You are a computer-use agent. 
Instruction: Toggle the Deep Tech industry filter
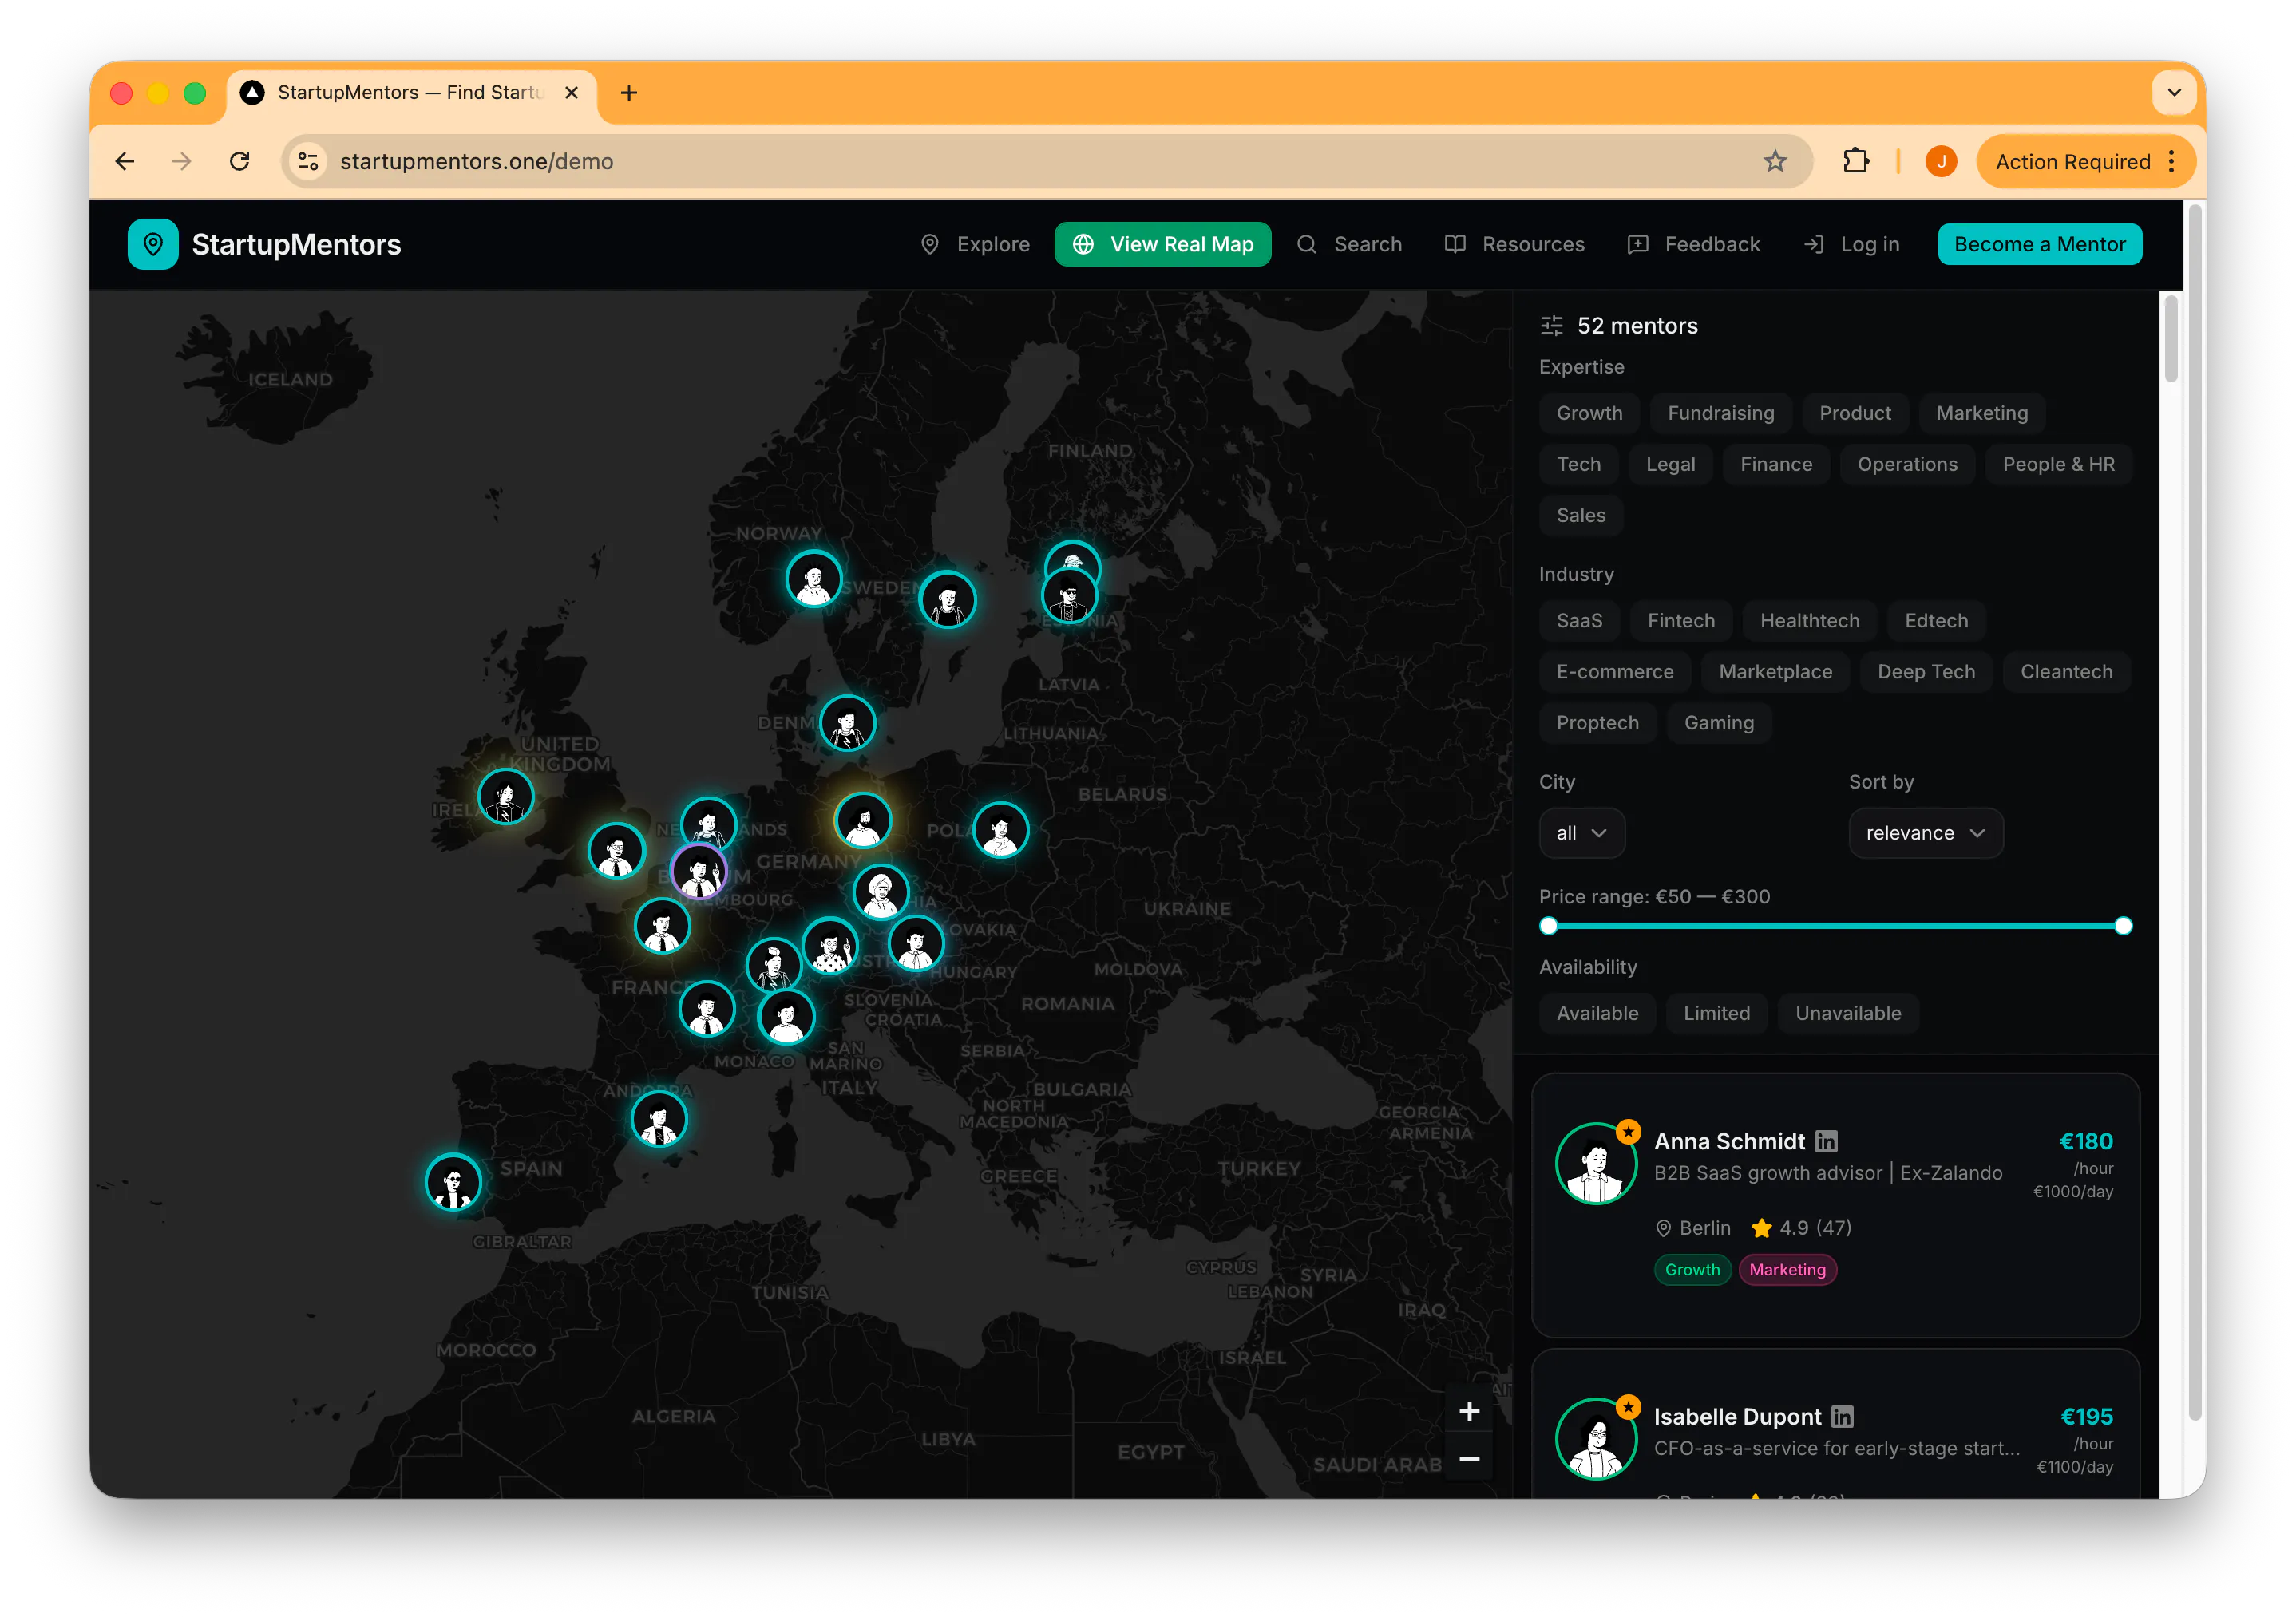point(1926,672)
